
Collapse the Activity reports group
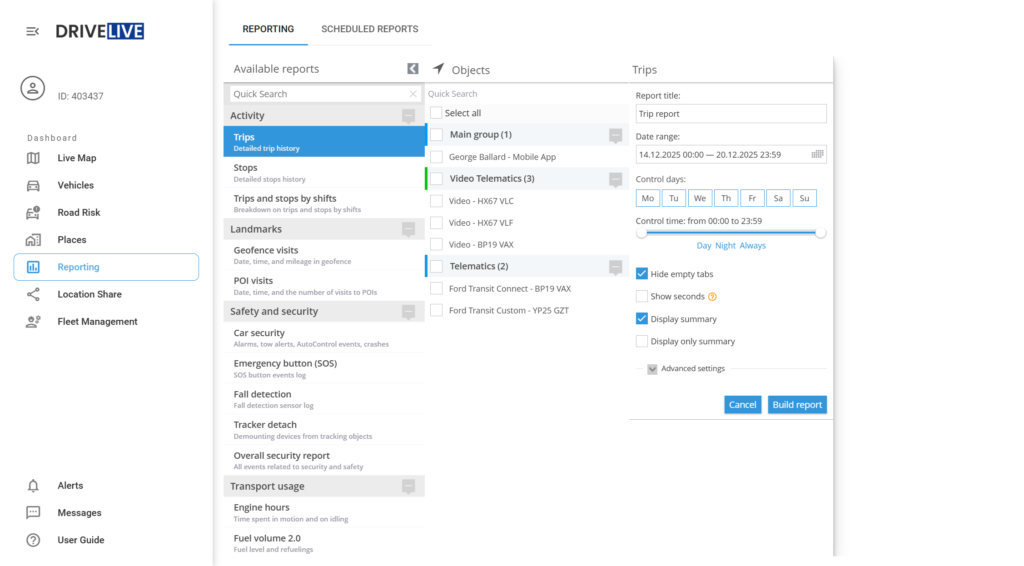tap(408, 116)
